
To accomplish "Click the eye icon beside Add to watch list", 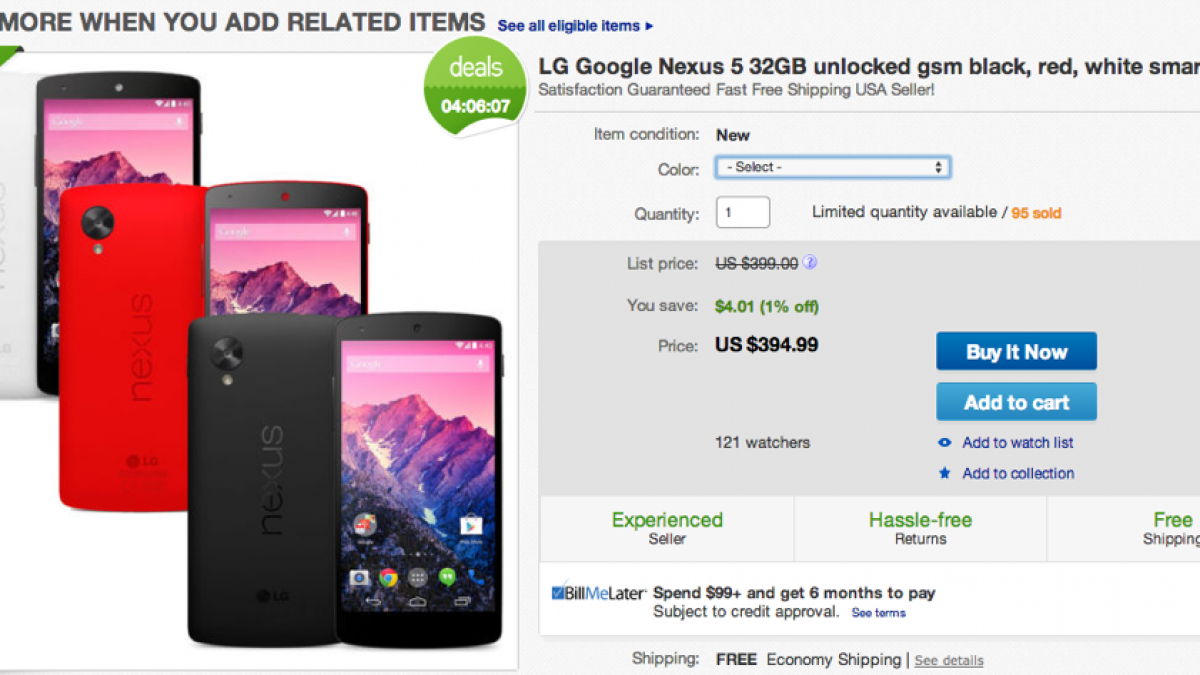I will pyautogui.click(x=944, y=443).
